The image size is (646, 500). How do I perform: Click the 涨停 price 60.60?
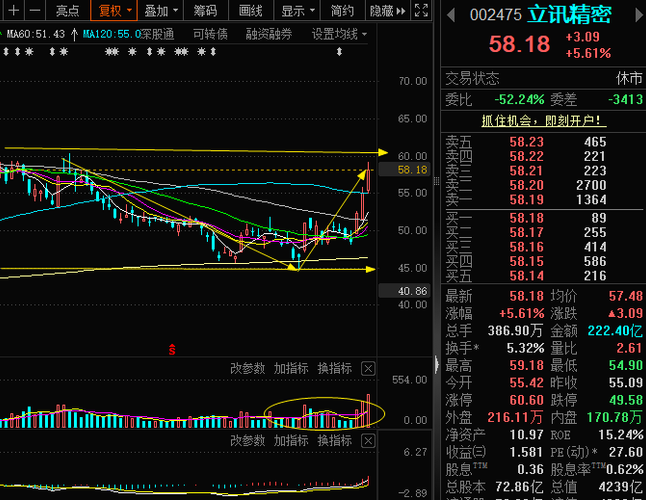[527, 400]
